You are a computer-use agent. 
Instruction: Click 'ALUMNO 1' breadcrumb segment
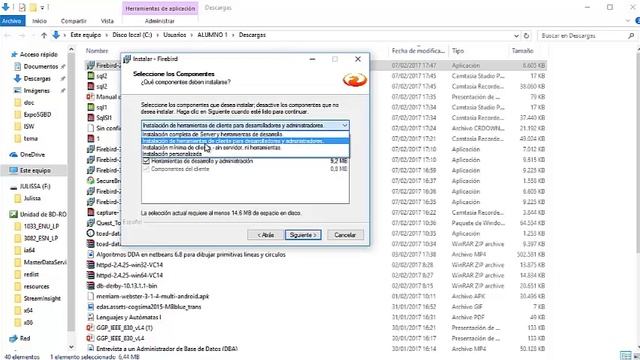(x=212, y=35)
